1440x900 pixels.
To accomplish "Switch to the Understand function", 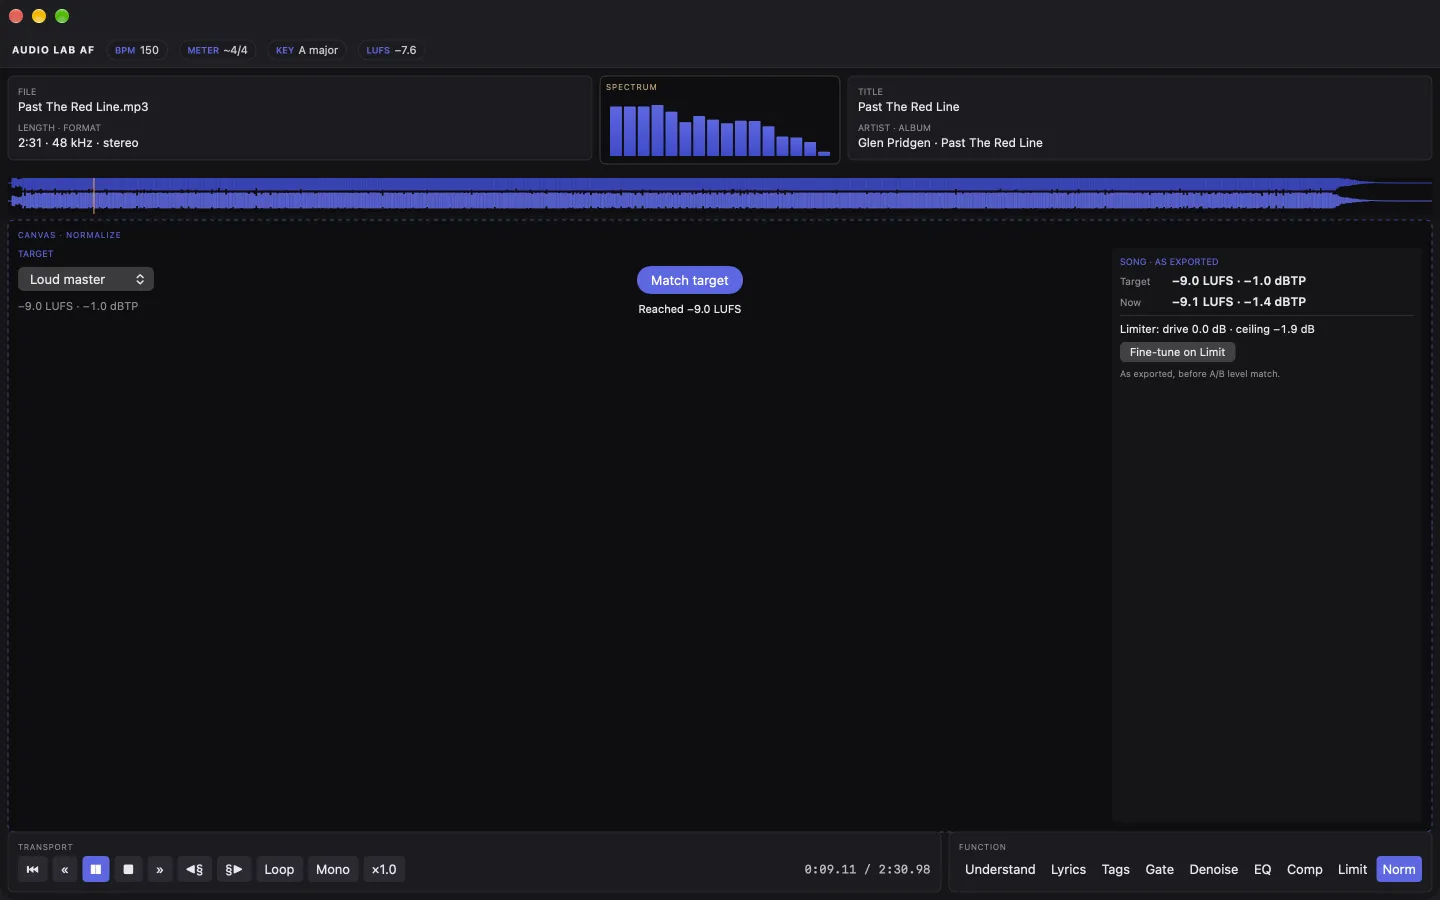I will click(1000, 869).
